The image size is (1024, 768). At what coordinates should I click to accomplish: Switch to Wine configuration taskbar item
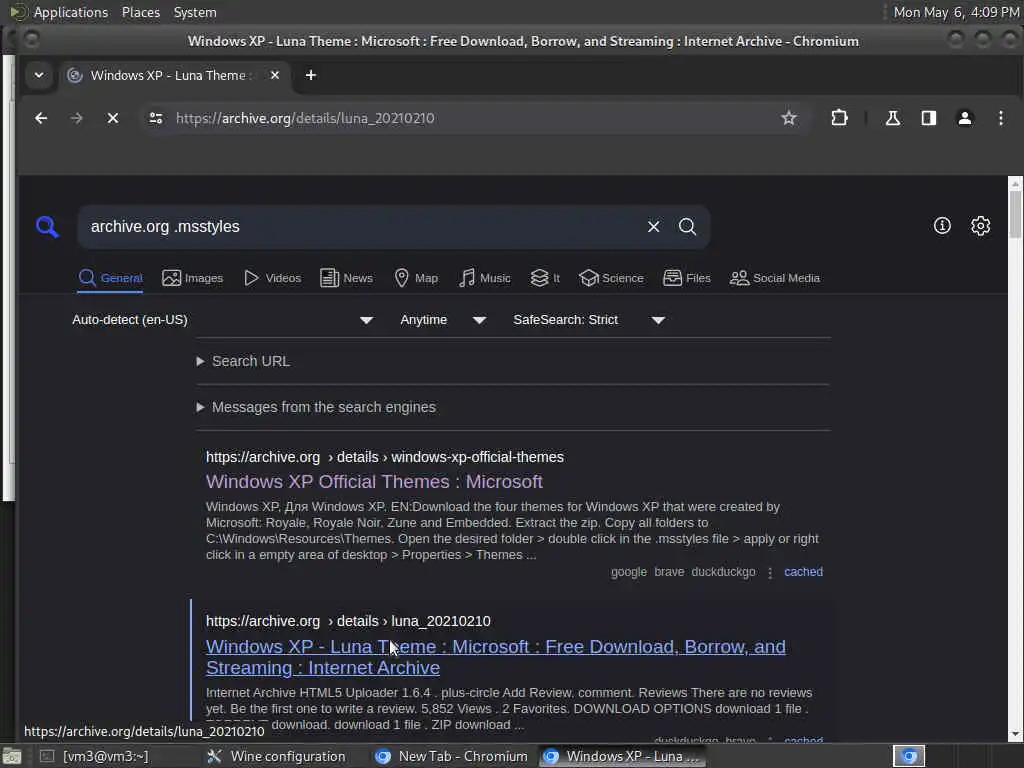[x=276, y=756]
